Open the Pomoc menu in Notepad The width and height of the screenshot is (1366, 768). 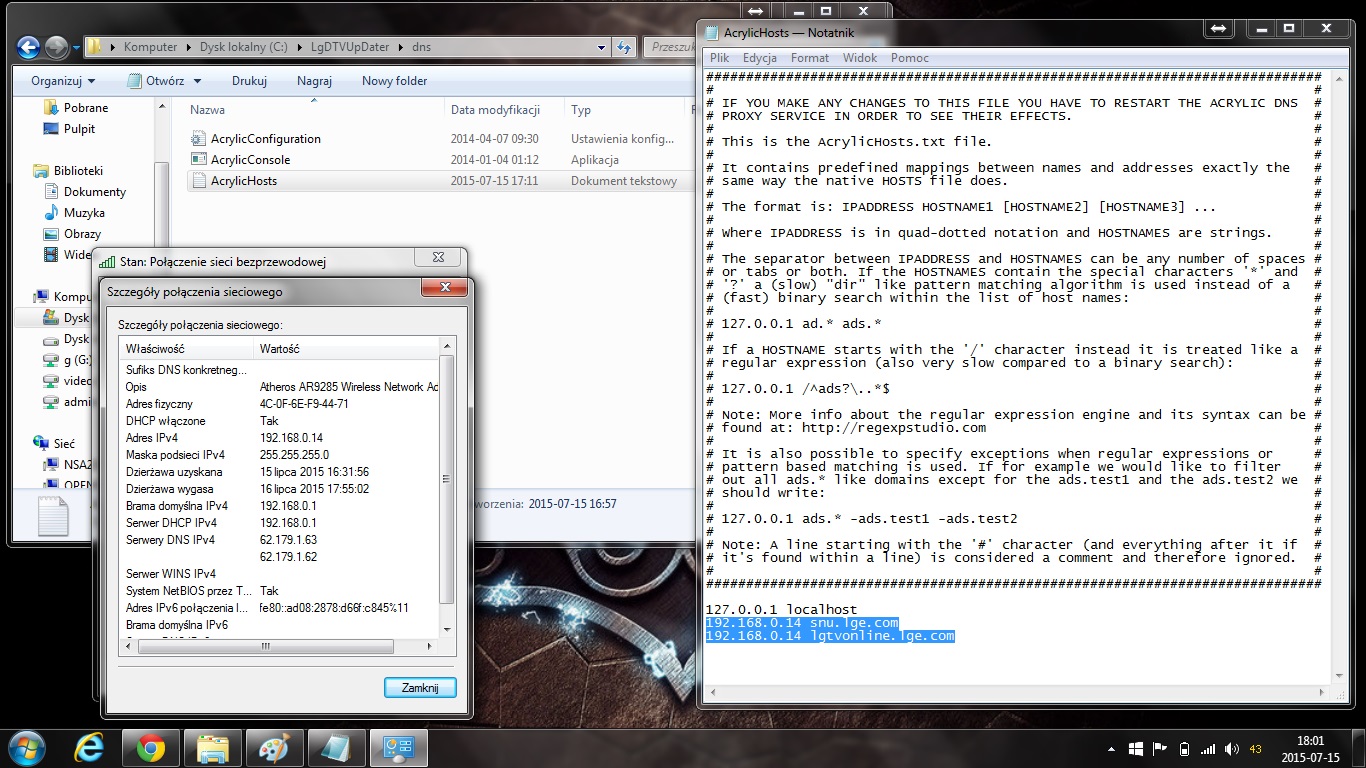tap(910, 58)
